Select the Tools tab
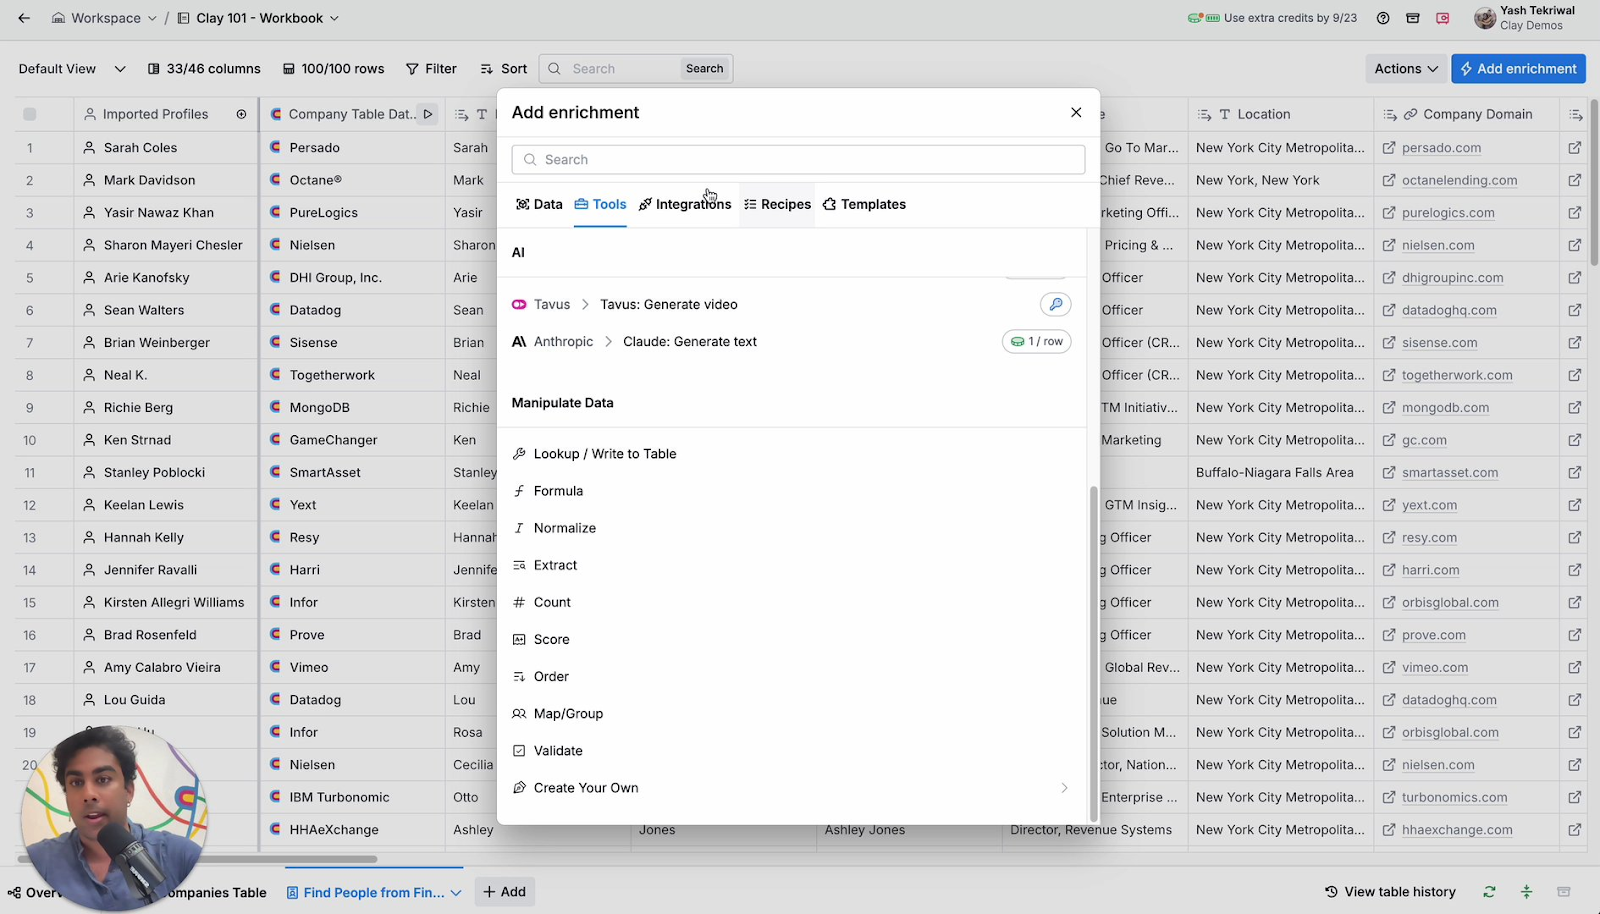The width and height of the screenshot is (1600, 914). [600, 204]
